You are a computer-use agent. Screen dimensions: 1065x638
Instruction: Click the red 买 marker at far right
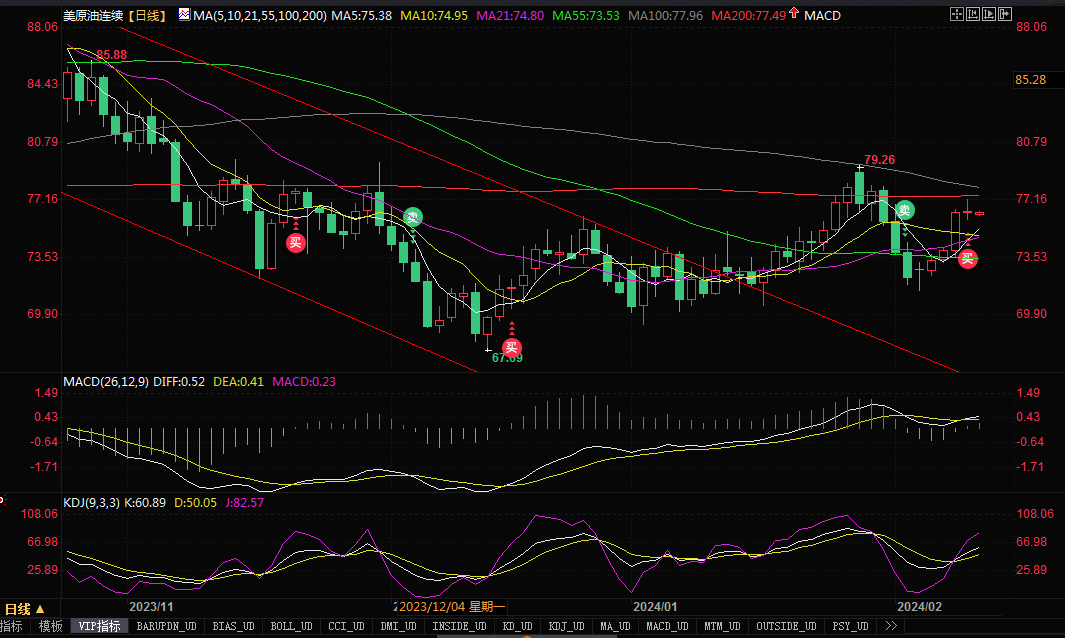coord(967,259)
